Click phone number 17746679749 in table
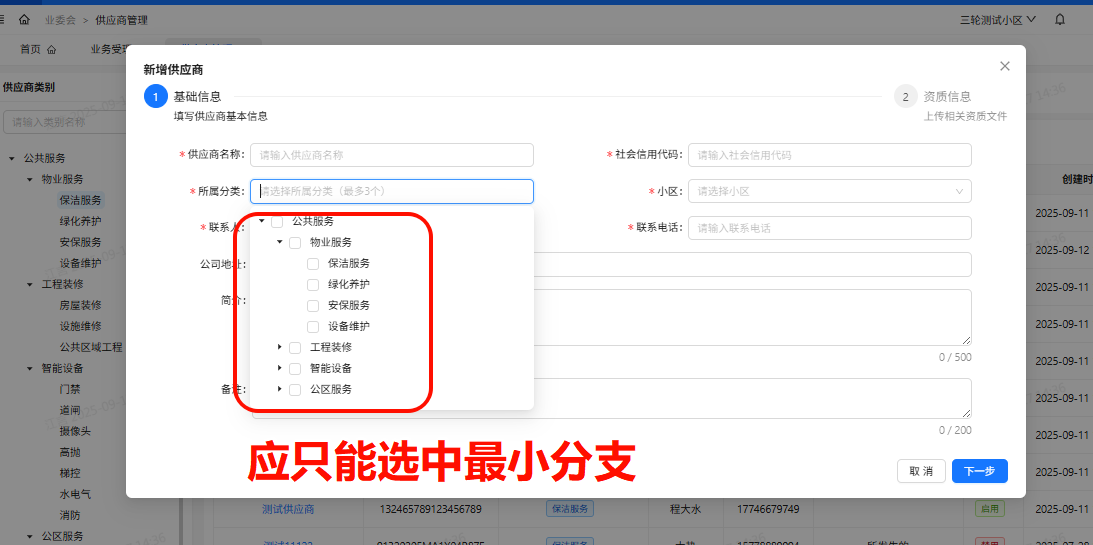The image size is (1093, 545). click(x=768, y=509)
